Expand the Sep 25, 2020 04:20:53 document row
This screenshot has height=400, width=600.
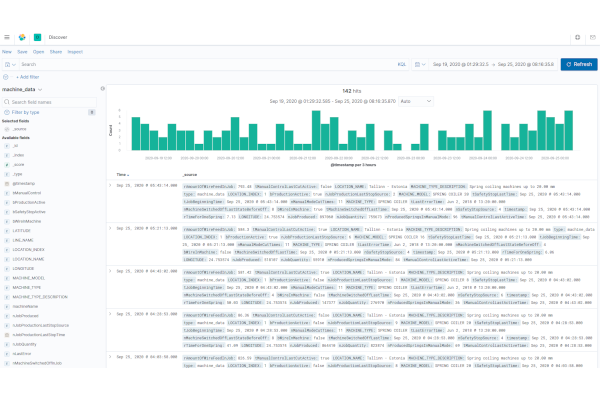pos(110,314)
